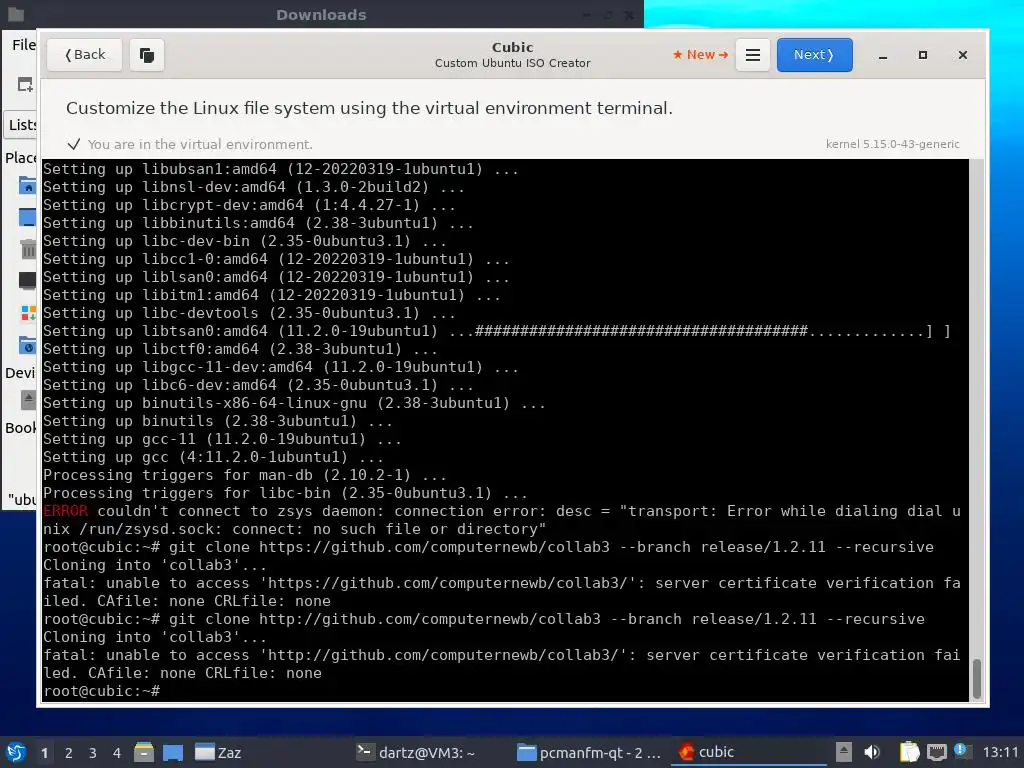Open Trash in Downloads sidebar
The image size is (1024, 768).
point(28,249)
